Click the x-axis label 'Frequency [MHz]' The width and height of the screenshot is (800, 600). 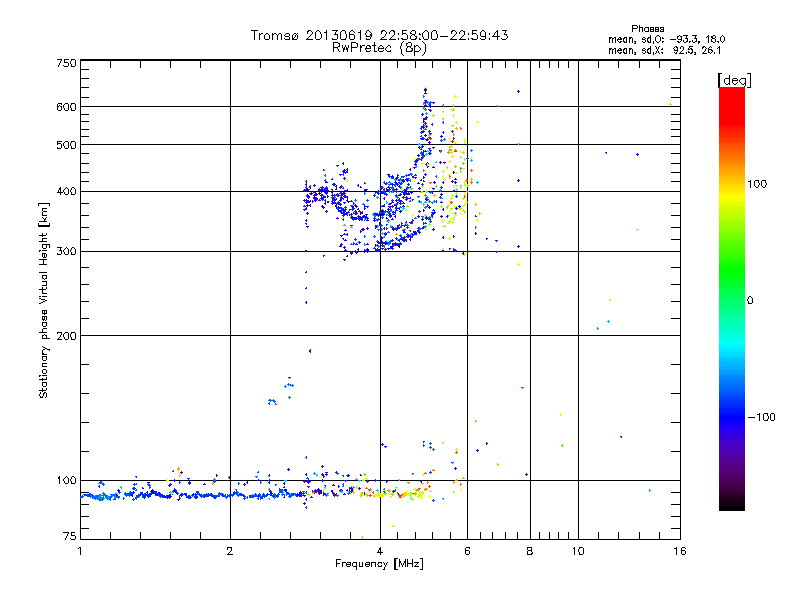pyautogui.click(x=379, y=564)
